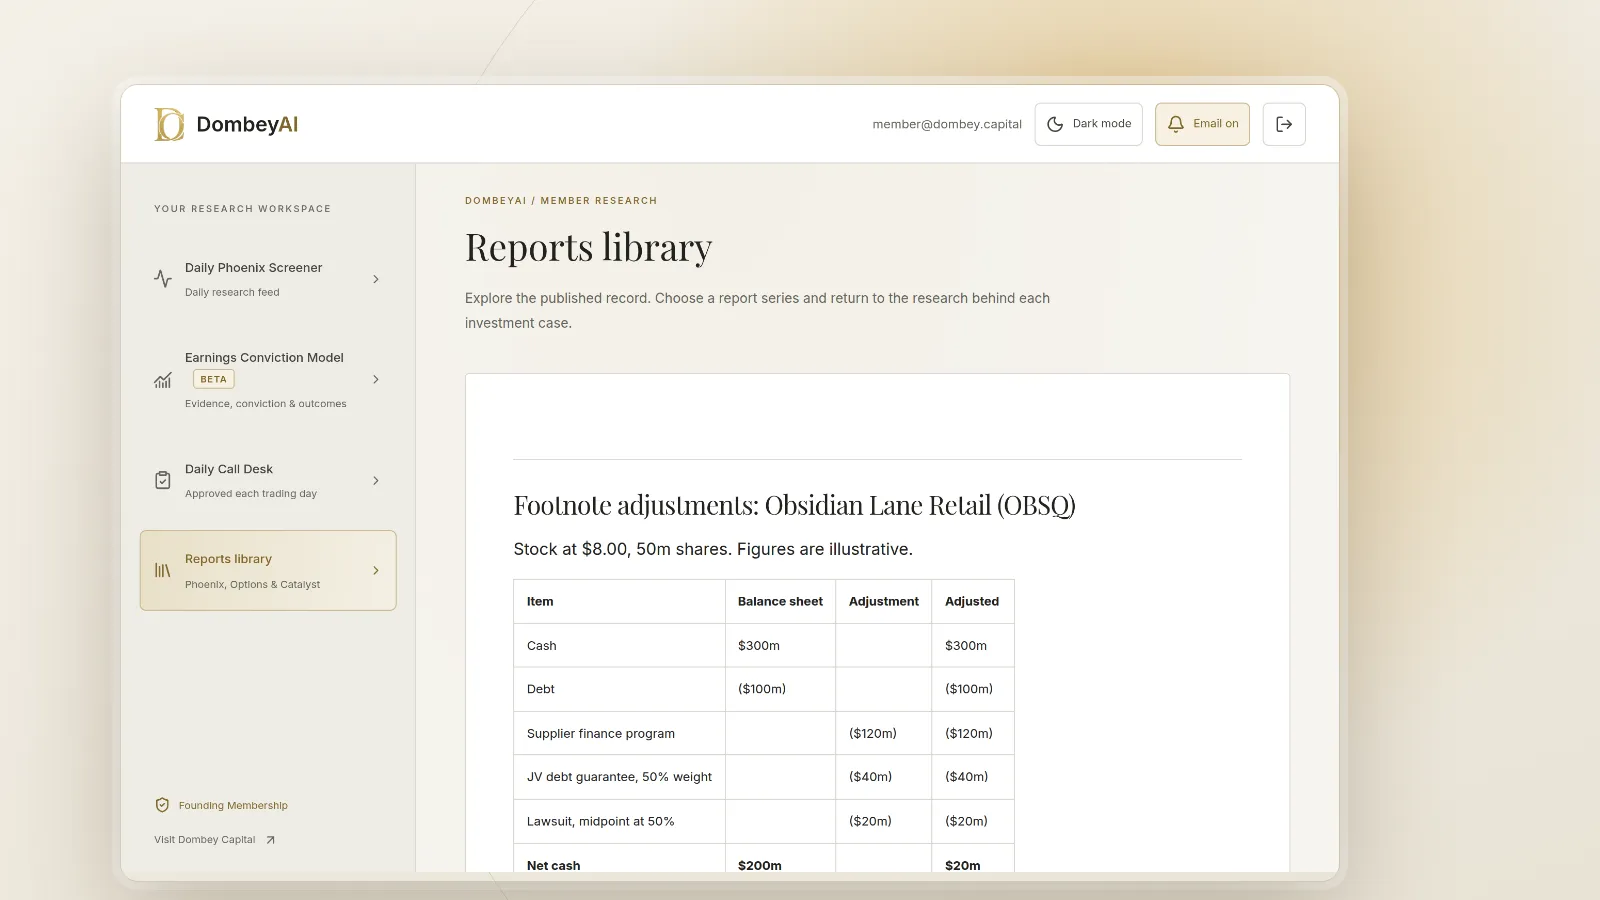Click the Reports library page title
The width and height of the screenshot is (1600, 900).
(x=588, y=247)
